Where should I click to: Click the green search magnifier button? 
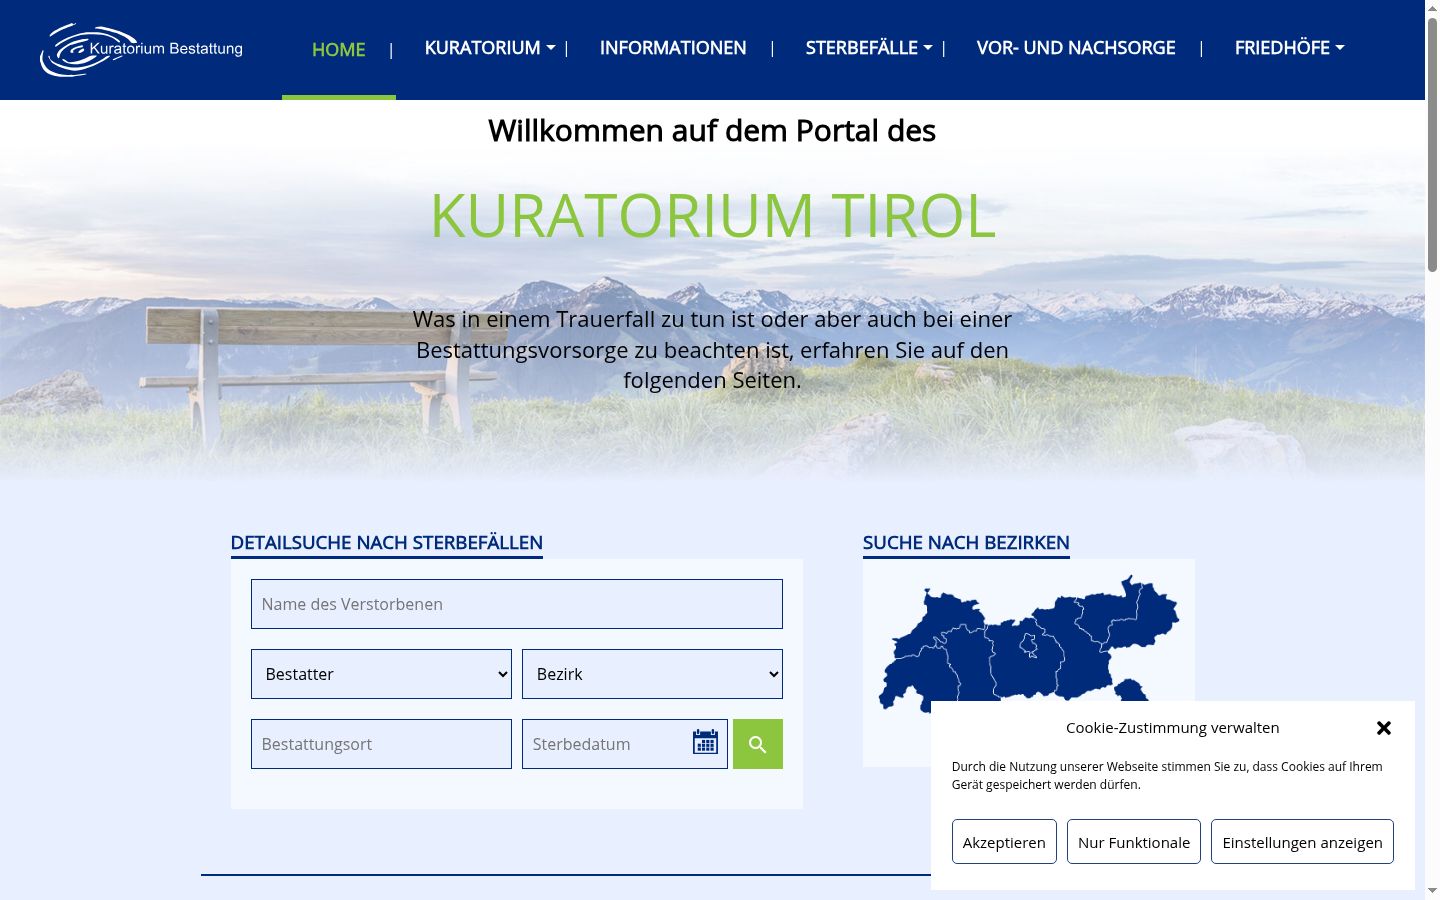click(758, 744)
